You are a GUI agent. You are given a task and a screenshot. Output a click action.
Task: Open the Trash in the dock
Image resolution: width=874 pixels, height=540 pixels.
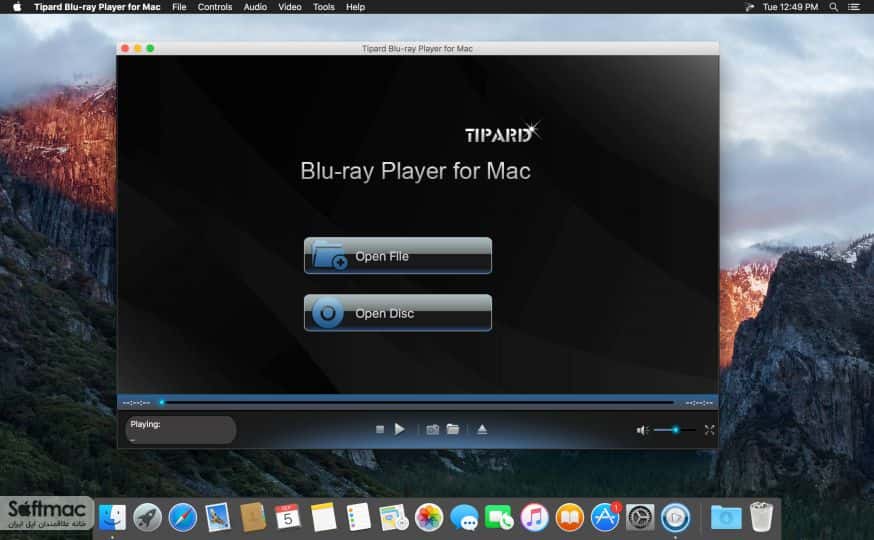[x=761, y=518]
